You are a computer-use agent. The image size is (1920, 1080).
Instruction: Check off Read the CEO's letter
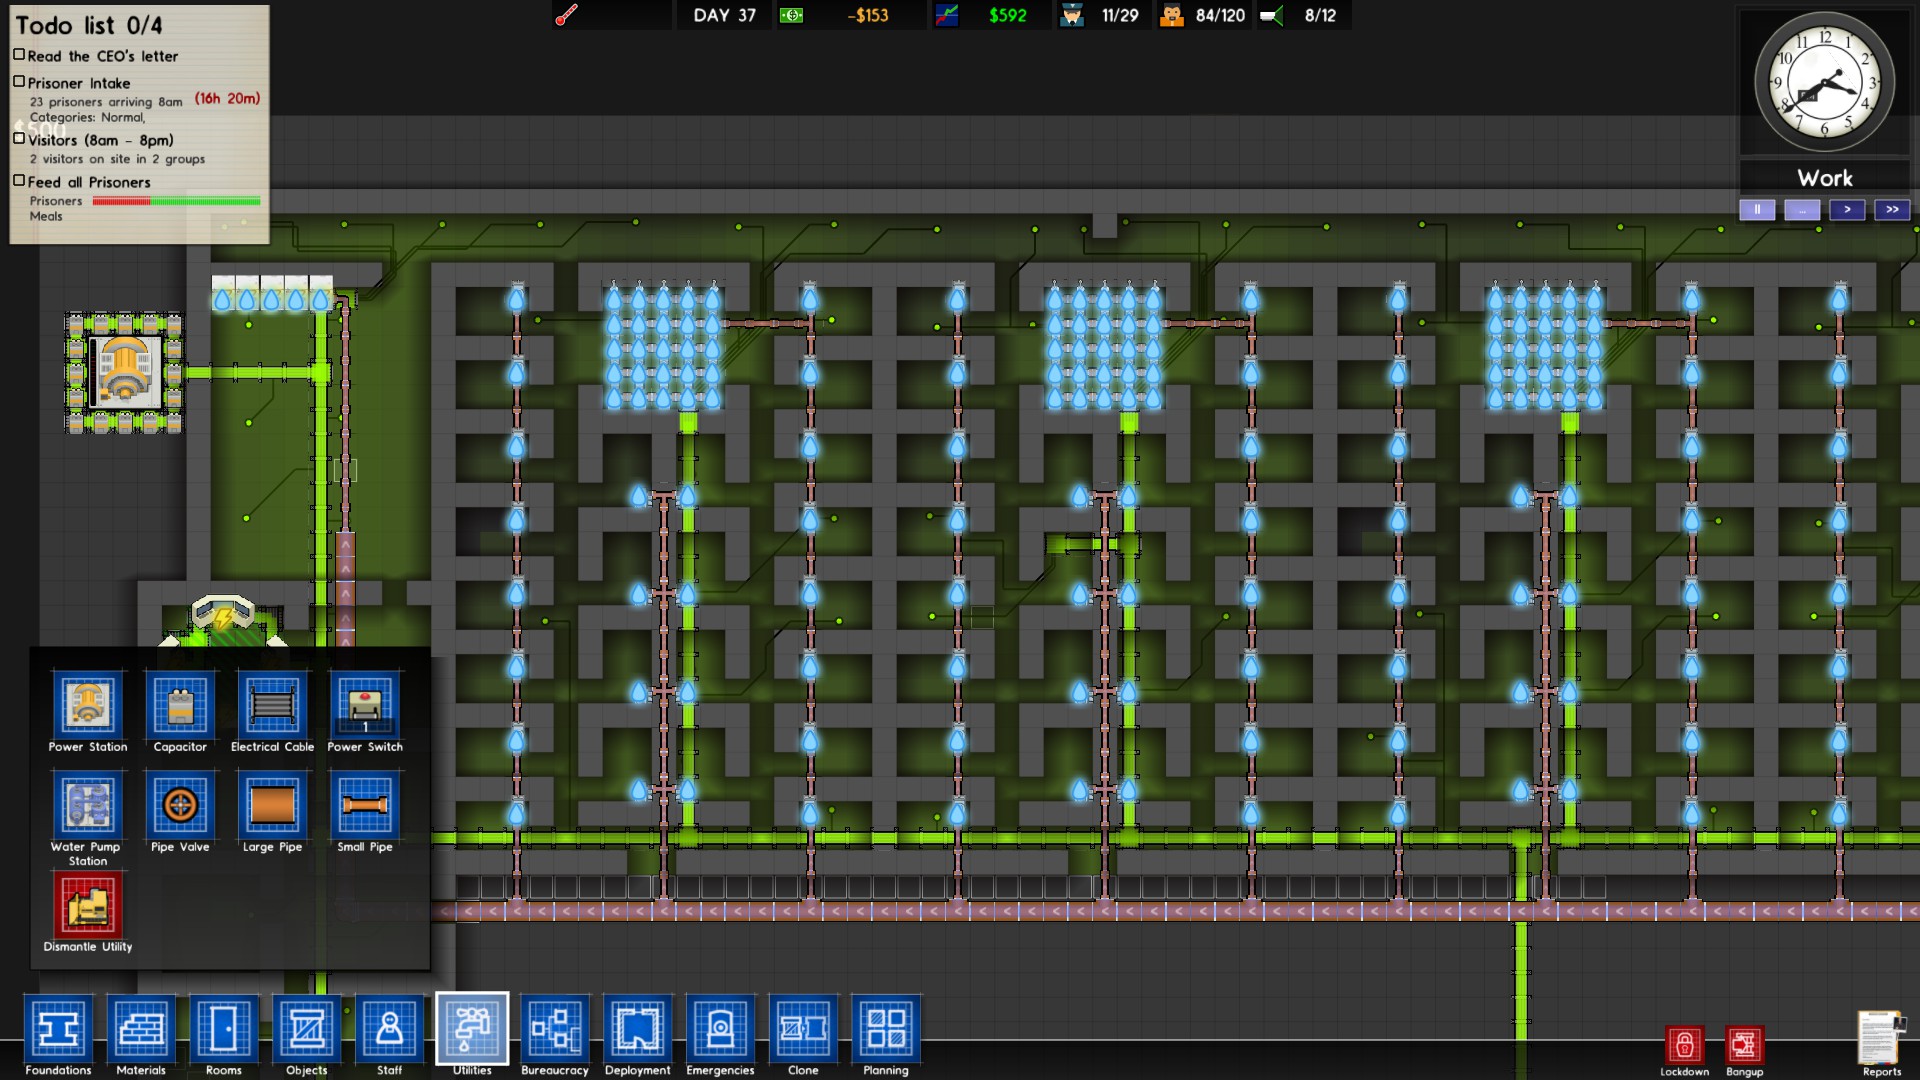19,55
